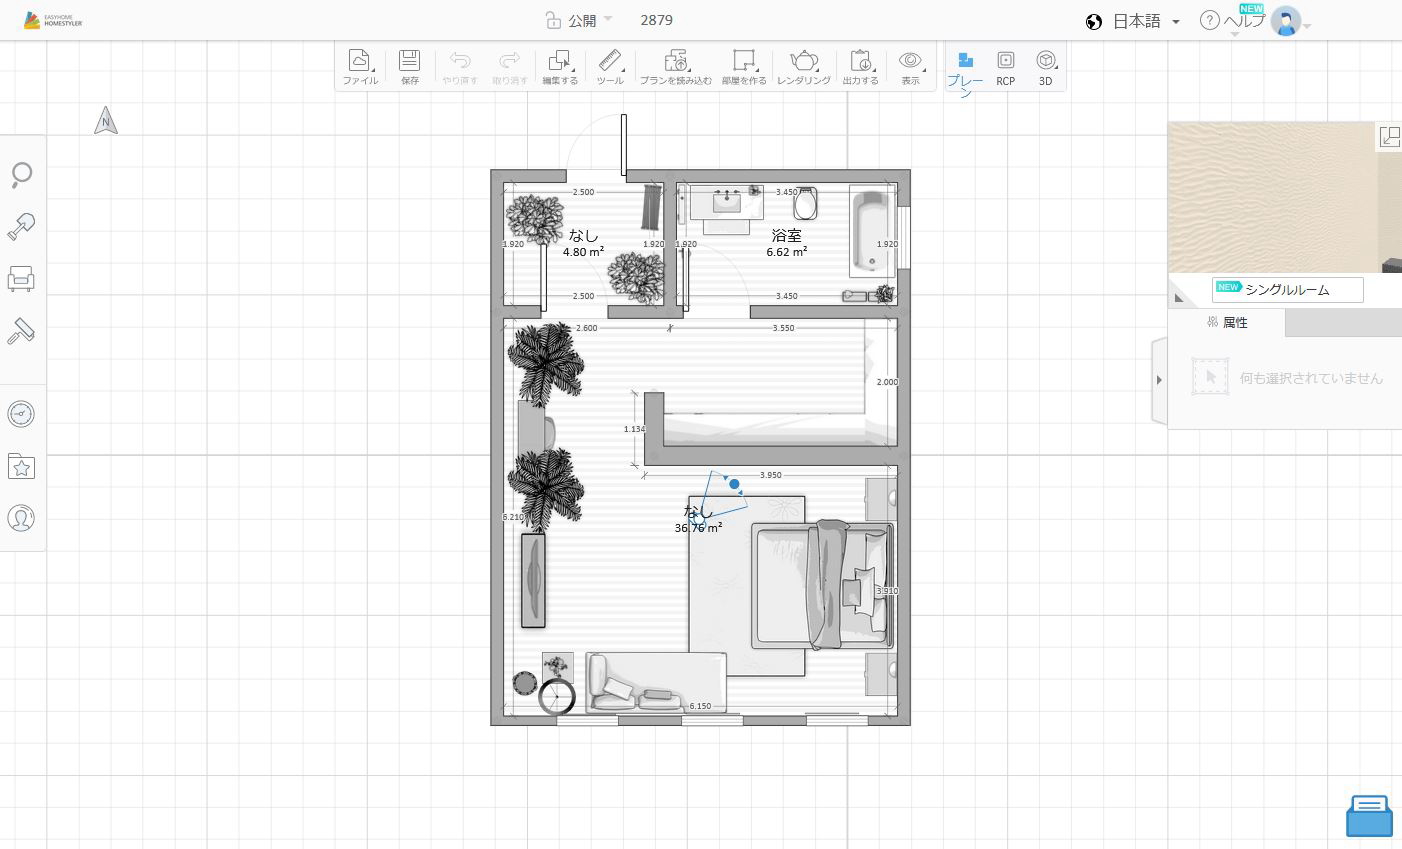Select the 4.80 m² なし room label
This screenshot has width=1402, height=849.
pos(583,243)
